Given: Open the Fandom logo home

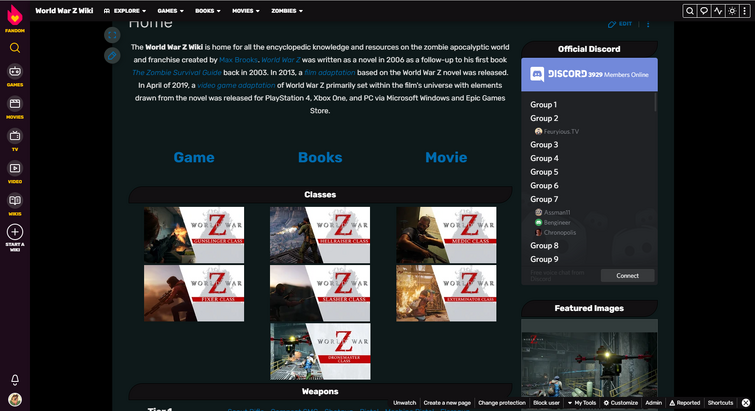Looking at the screenshot, I should (x=14, y=18).
